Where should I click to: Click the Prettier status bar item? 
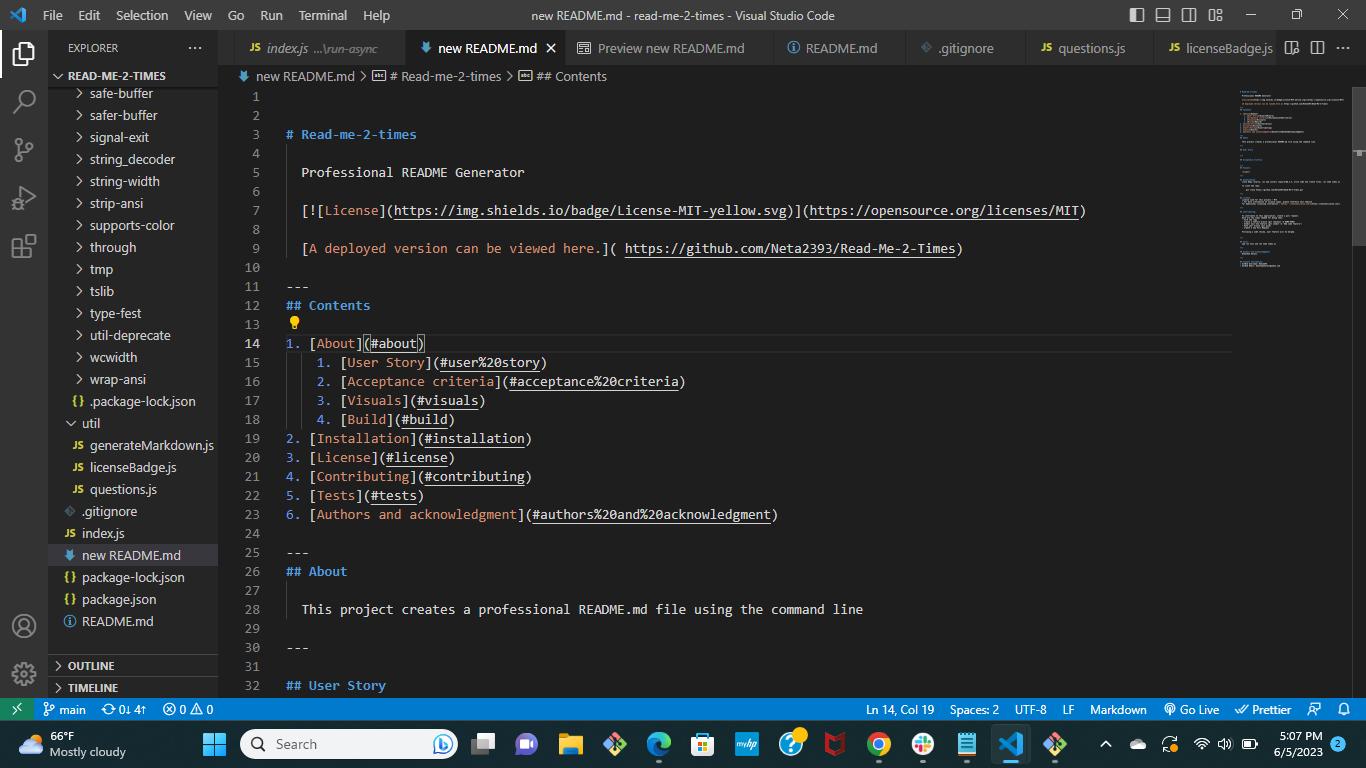[1263, 709]
